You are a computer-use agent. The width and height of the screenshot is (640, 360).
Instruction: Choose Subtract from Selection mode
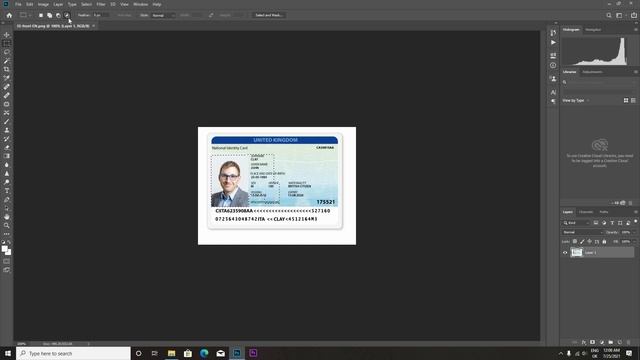[58, 15]
